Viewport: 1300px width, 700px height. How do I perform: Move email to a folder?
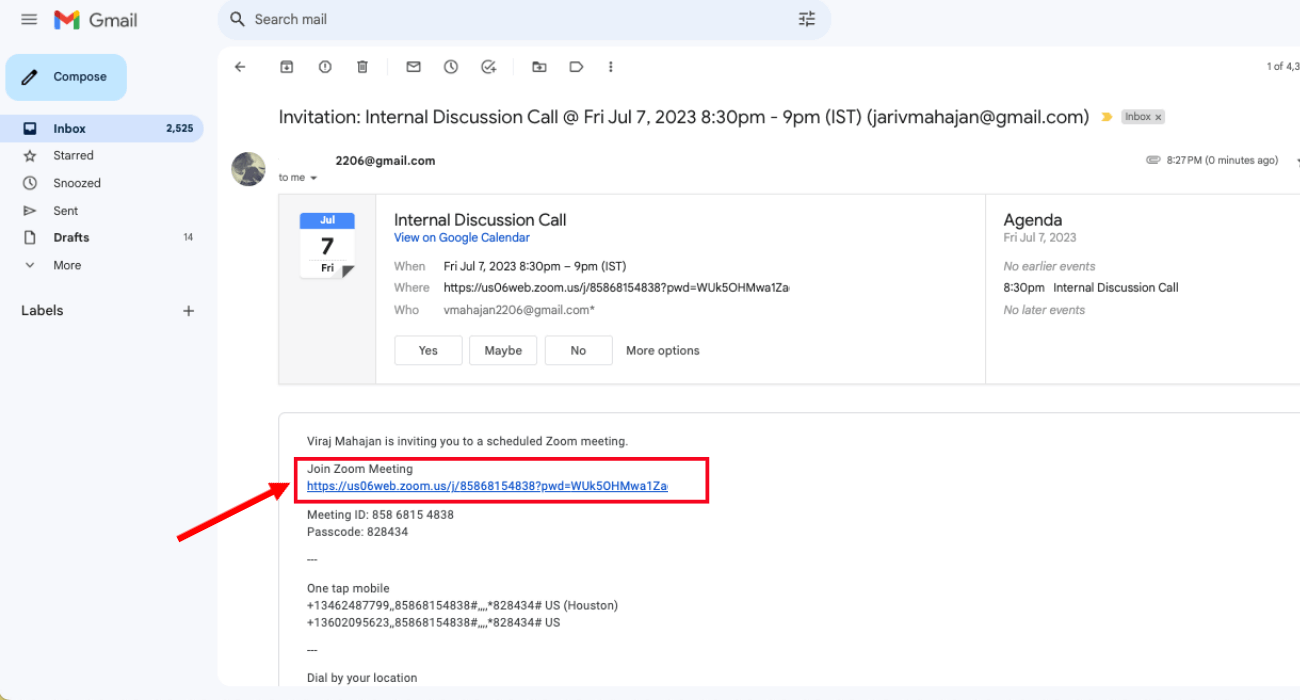point(539,67)
